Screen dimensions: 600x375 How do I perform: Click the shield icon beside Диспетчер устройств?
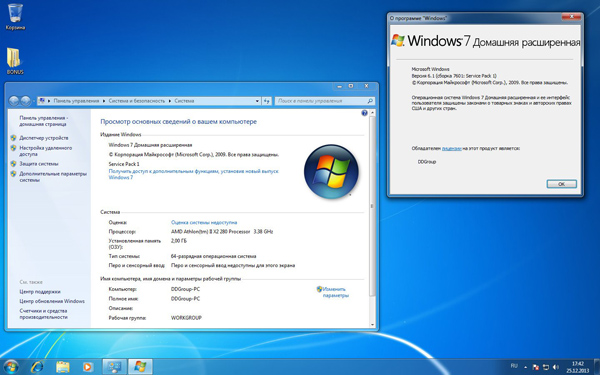tap(13, 138)
